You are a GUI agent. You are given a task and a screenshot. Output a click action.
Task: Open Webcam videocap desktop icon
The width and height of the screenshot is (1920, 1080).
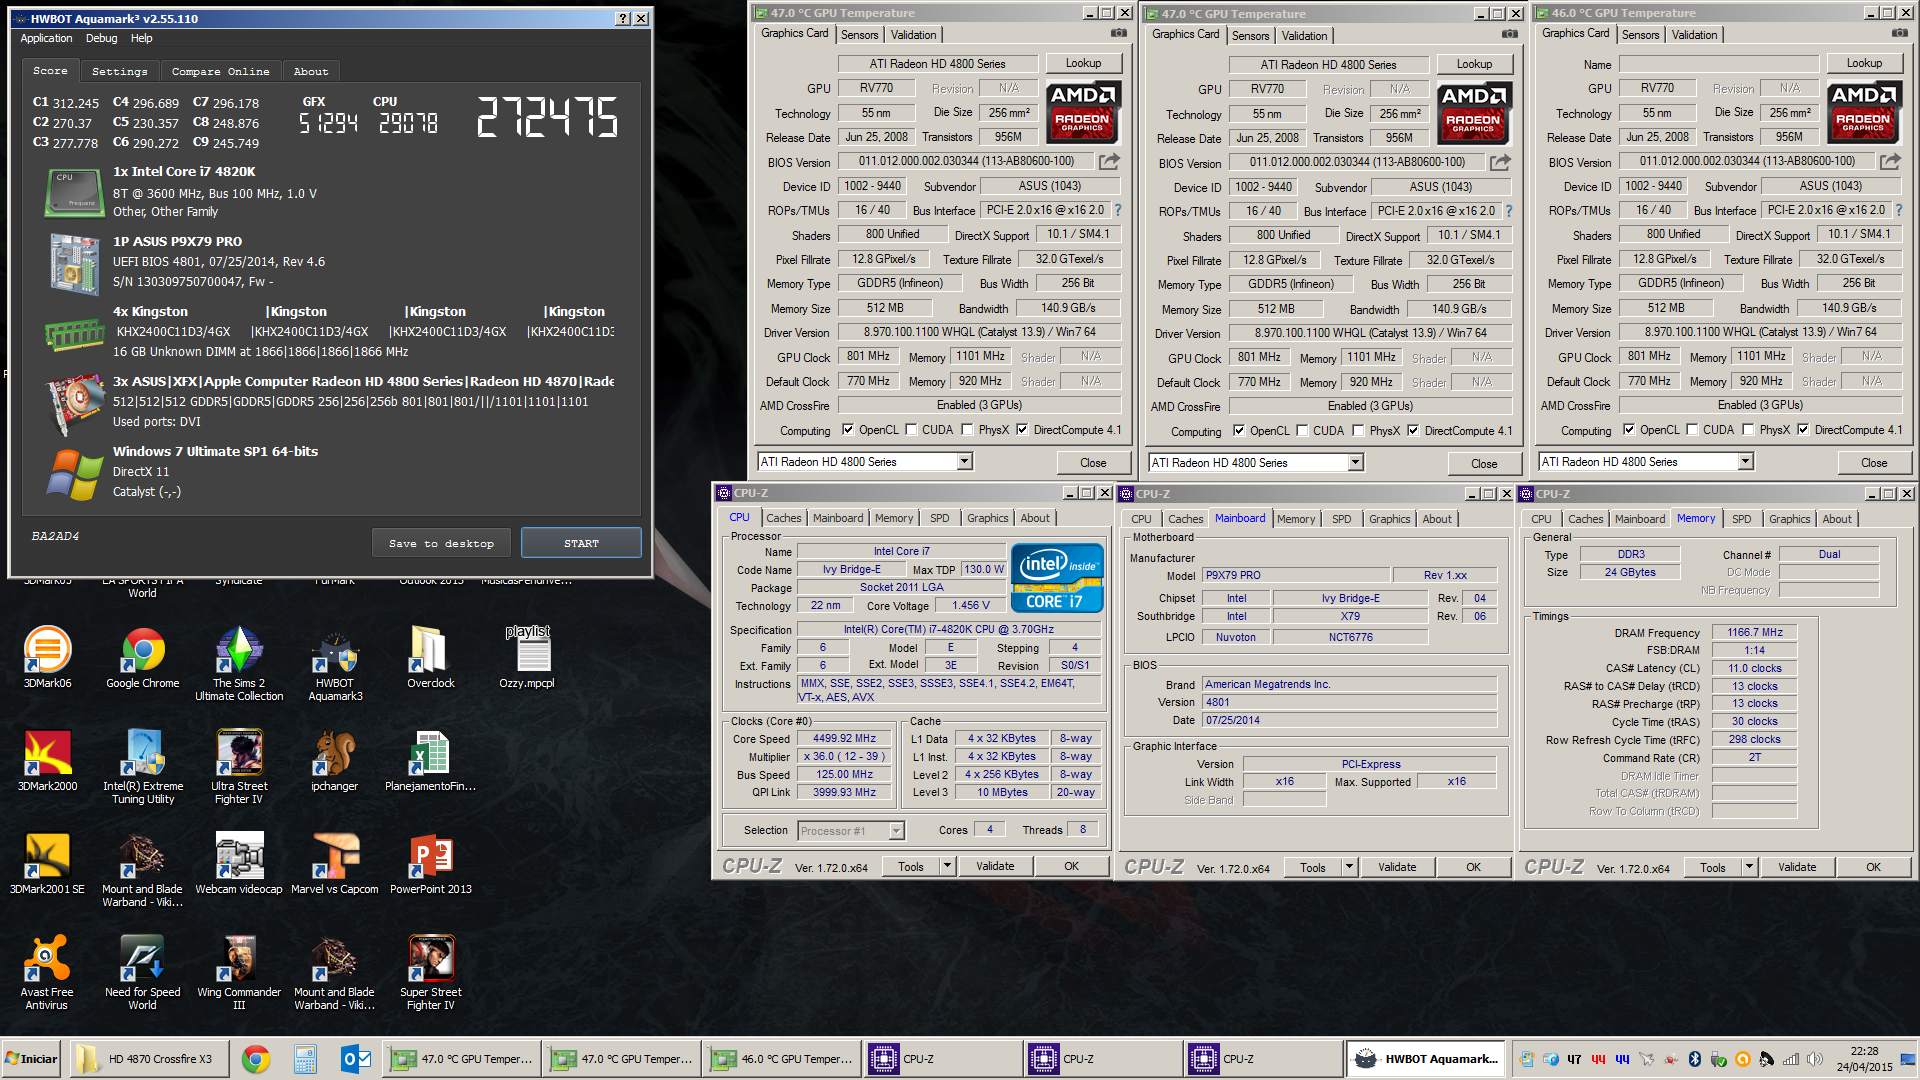[x=239, y=863]
